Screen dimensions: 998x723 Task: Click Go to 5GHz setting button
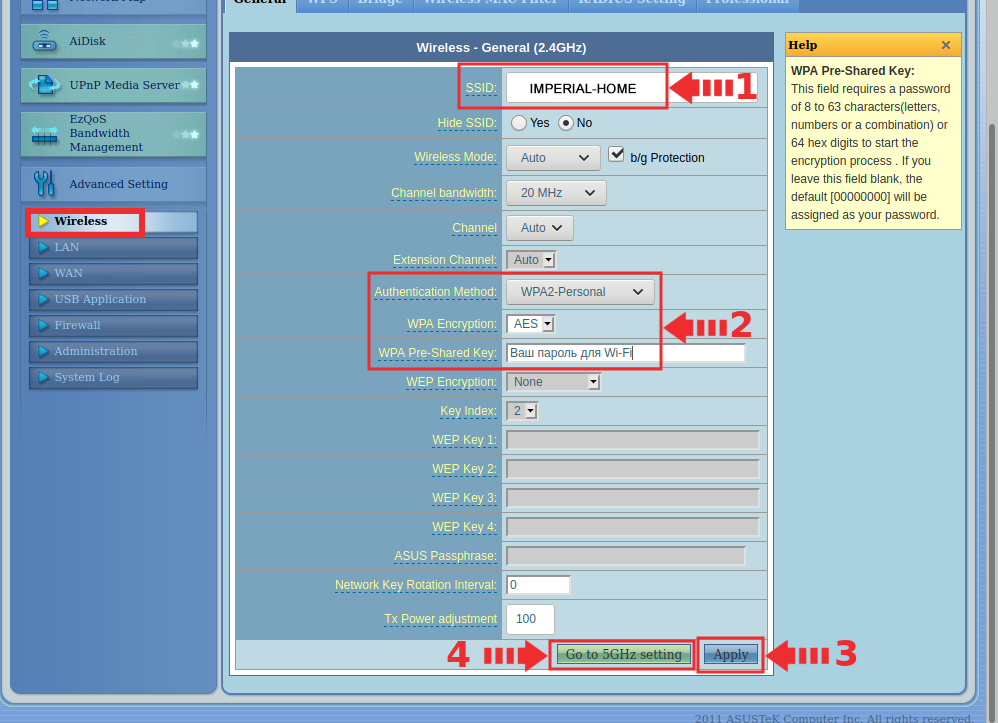pyautogui.click(x=622, y=655)
